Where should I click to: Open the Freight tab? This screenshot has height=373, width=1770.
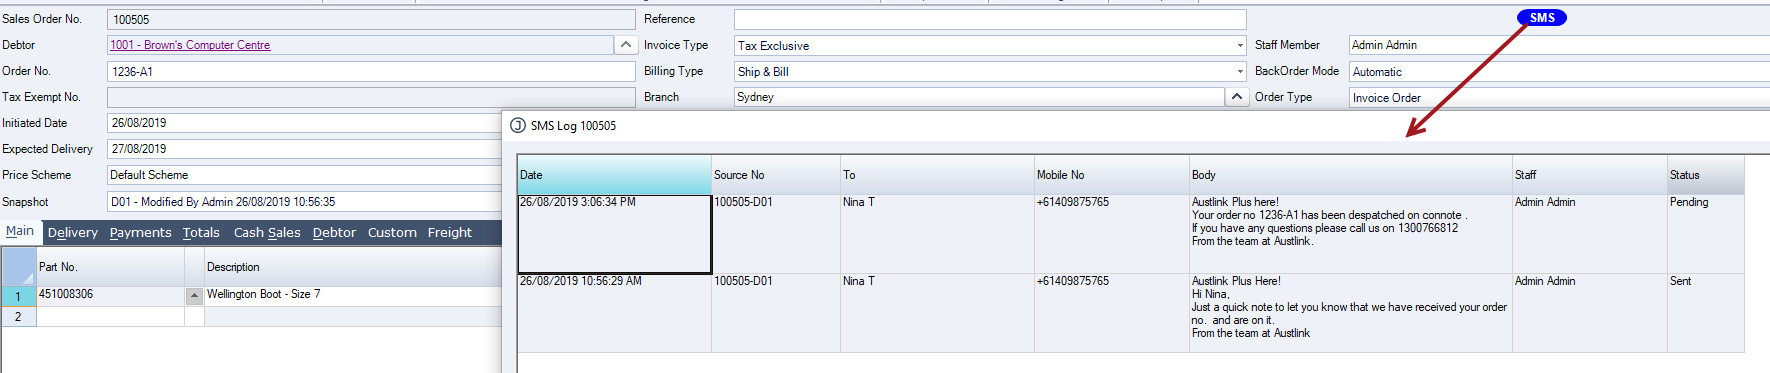tap(450, 232)
